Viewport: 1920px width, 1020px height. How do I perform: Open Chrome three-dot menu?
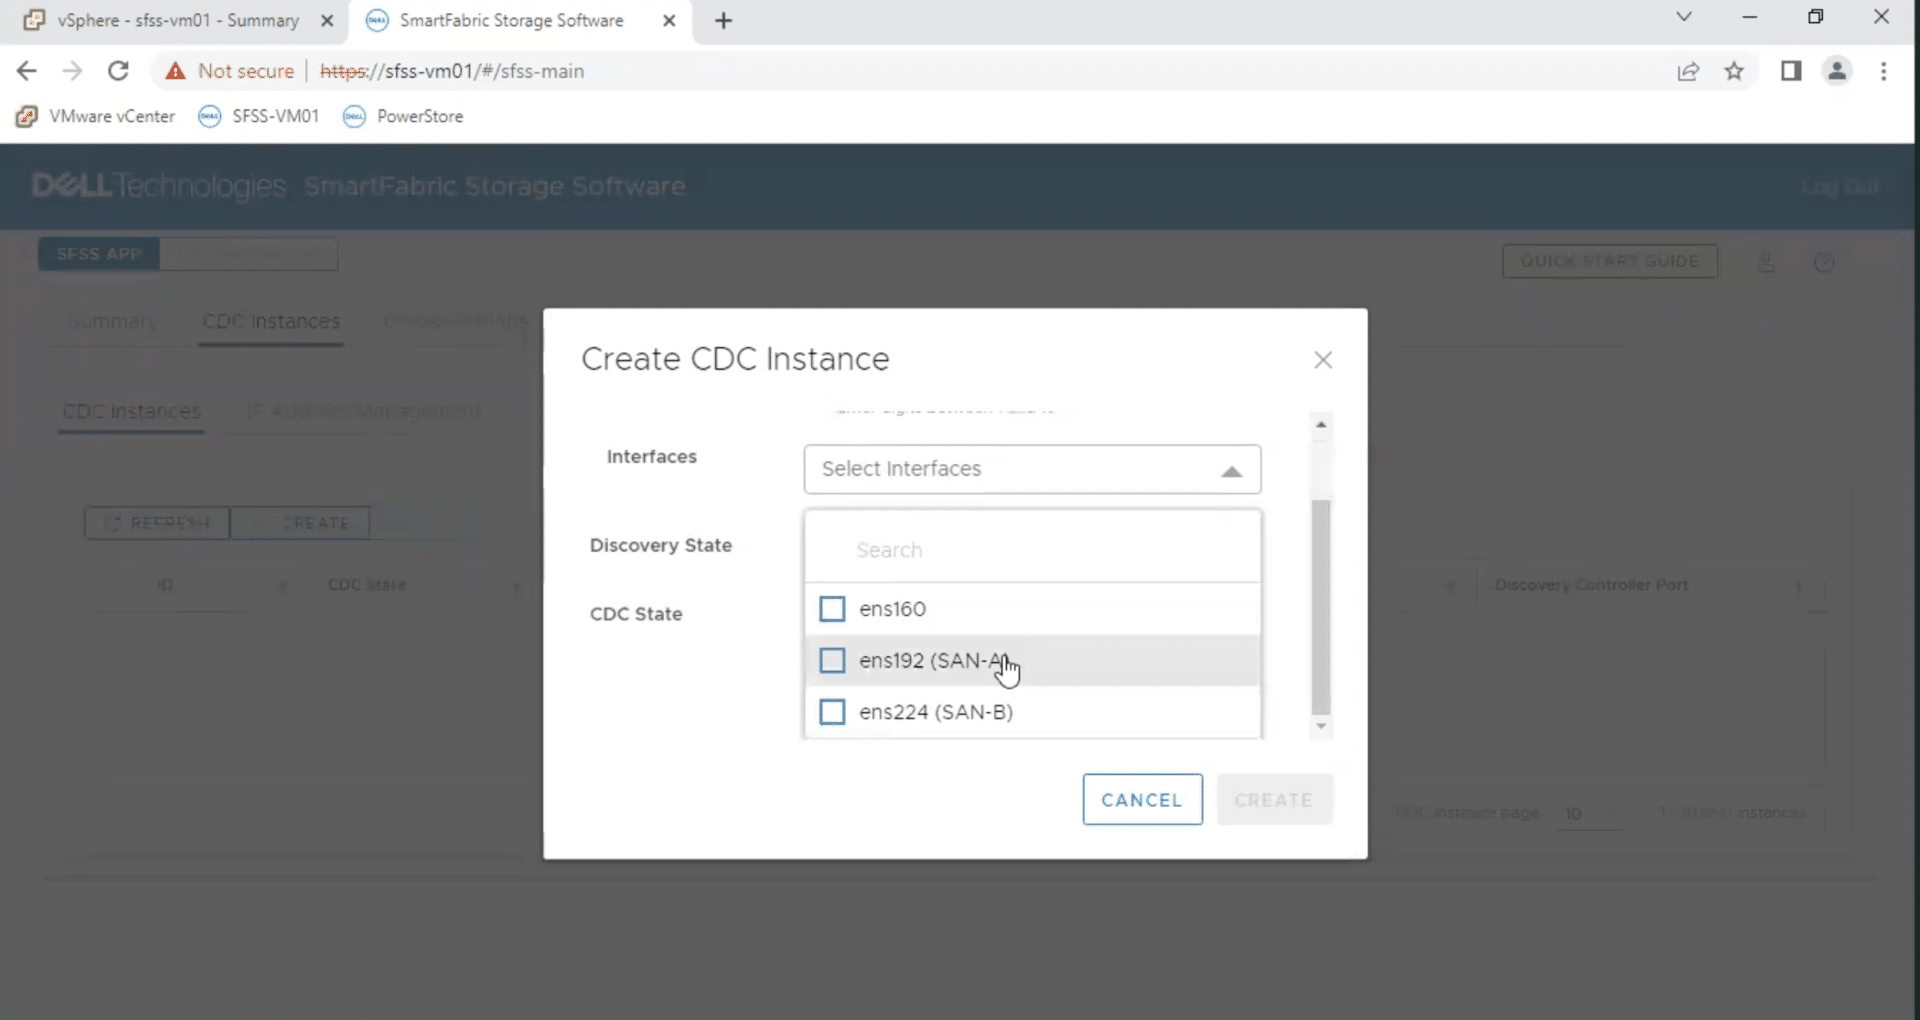[1884, 71]
